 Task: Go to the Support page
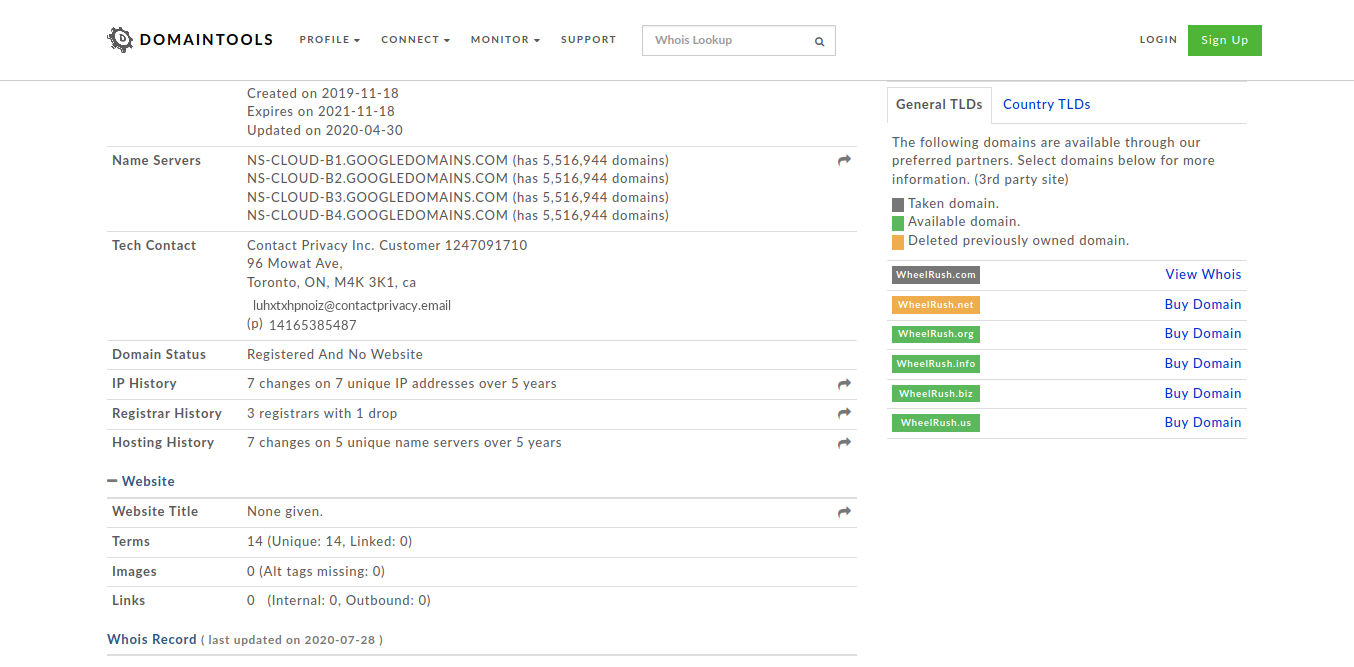[x=588, y=40]
